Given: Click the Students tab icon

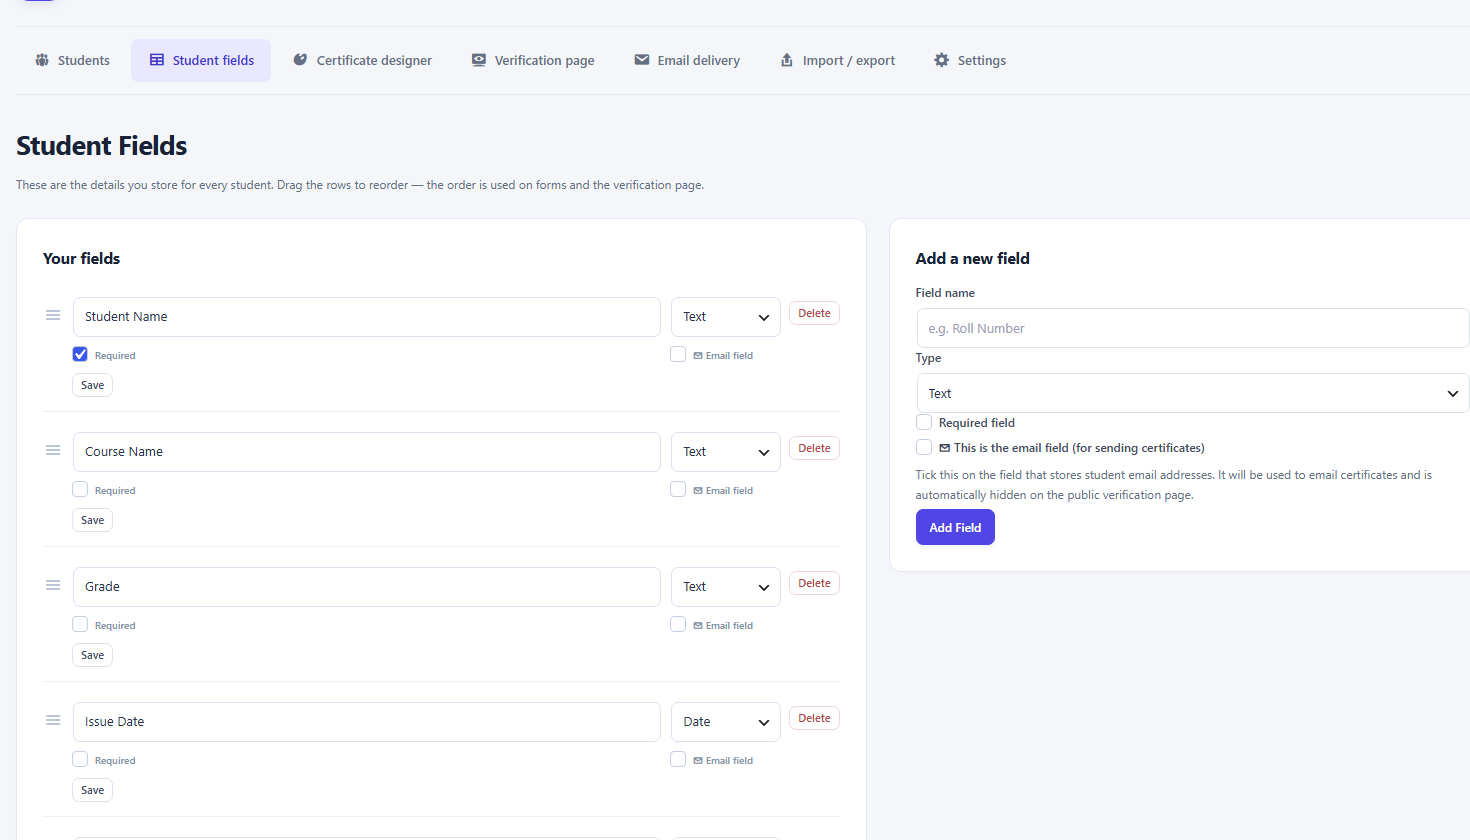Looking at the screenshot, I should (x=42, y=60).
